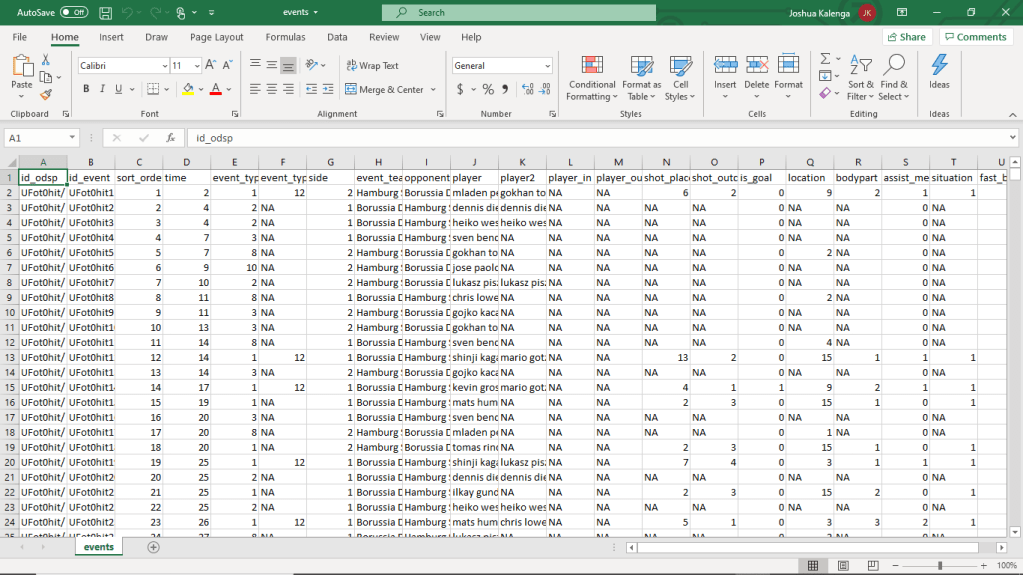Enable Wrap Text for selected cells

point(372,65)
